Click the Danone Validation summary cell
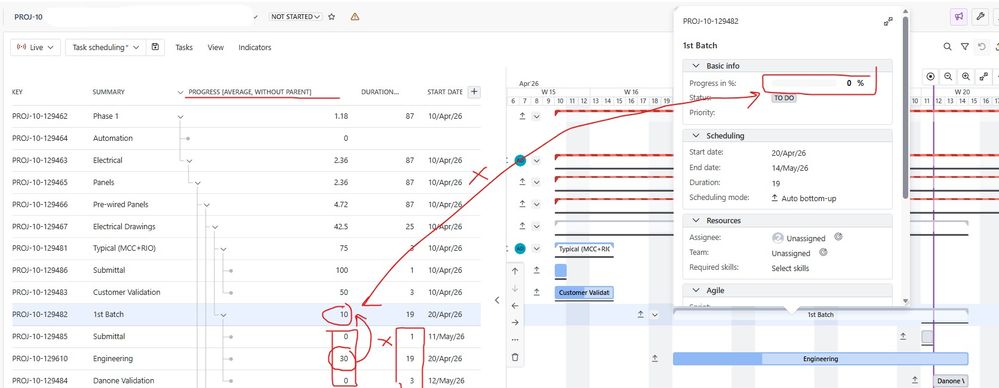The width and height of the screenshot is (999, 388). click(x=124, y=380)
